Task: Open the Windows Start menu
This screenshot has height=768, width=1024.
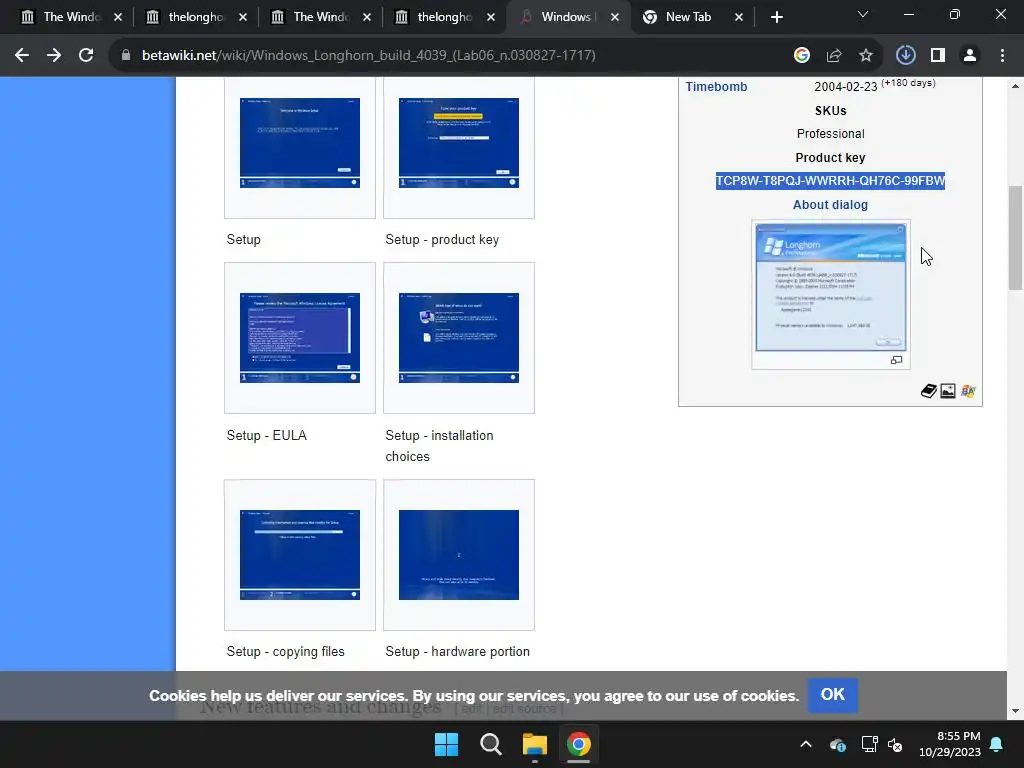Action: click(447, 744)
